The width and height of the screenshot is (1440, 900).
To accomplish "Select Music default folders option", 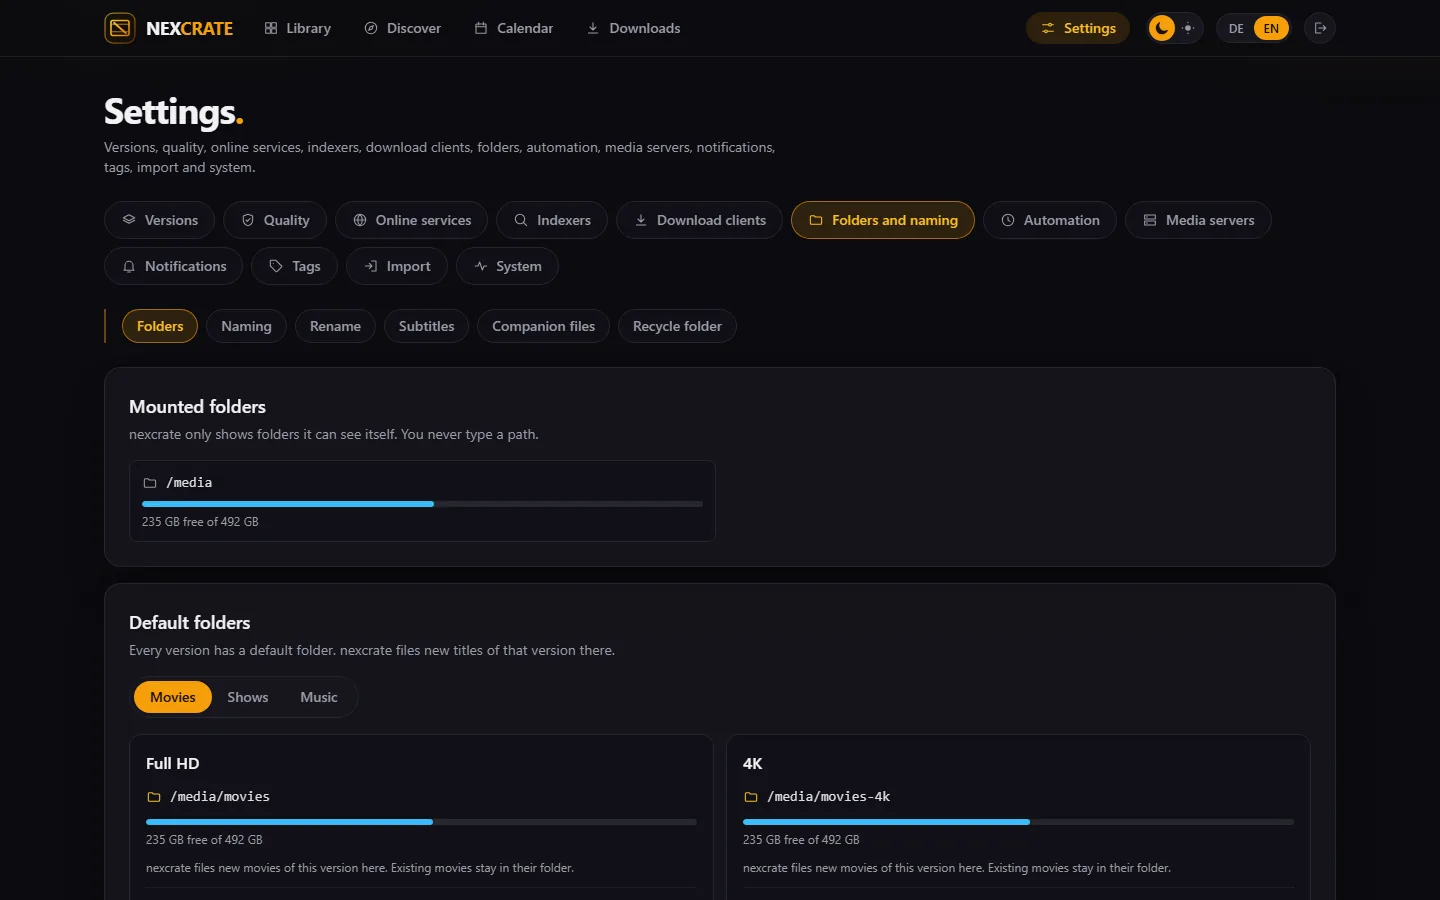I will click(319, 697).
